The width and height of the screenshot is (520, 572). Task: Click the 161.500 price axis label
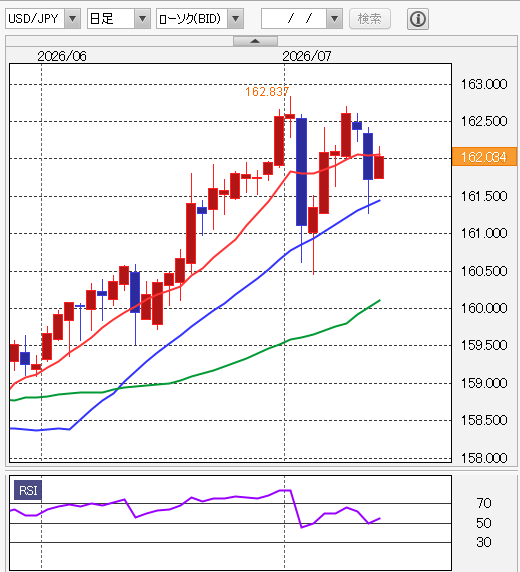pyautogui.click(x=484, y=196)
